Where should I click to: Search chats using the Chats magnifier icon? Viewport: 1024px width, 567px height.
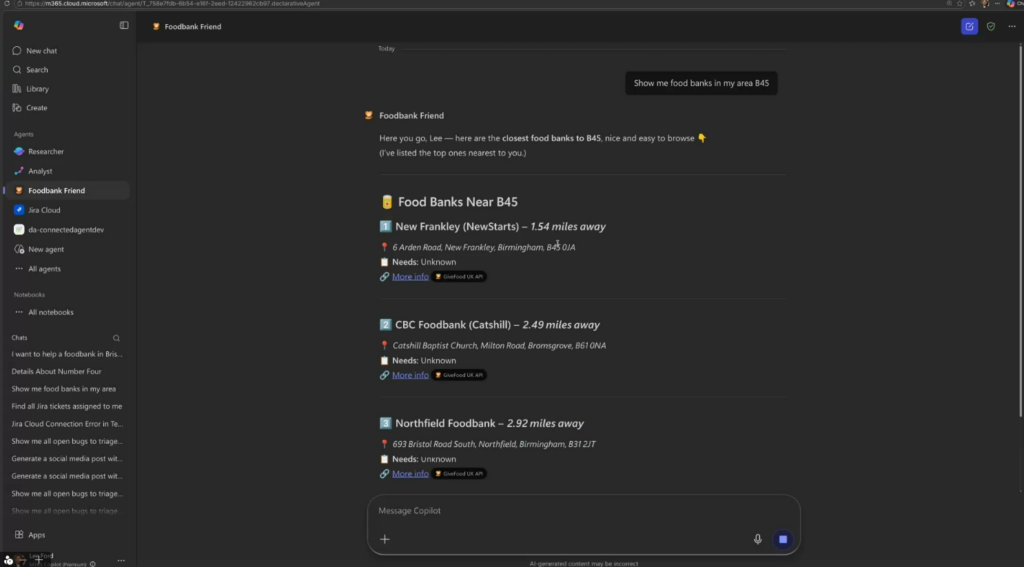coord(116,338)
